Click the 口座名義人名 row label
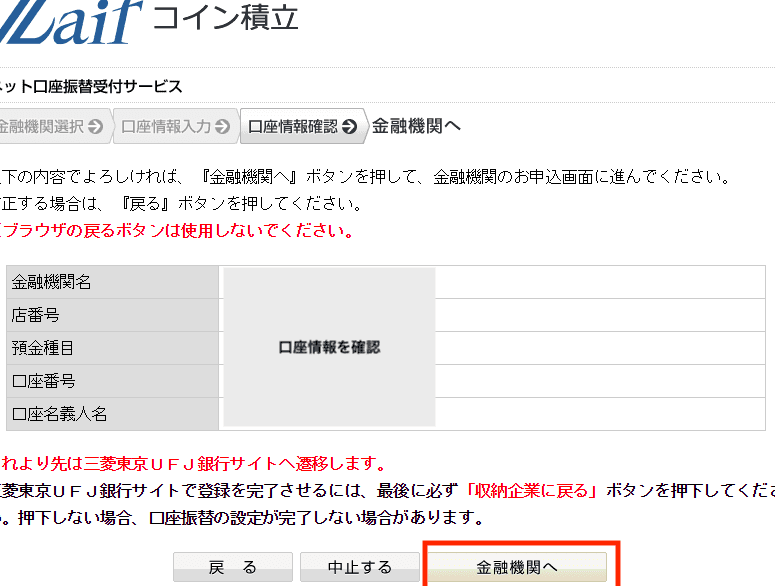Viewport: 775px width, 586px height. coord(59,414)
